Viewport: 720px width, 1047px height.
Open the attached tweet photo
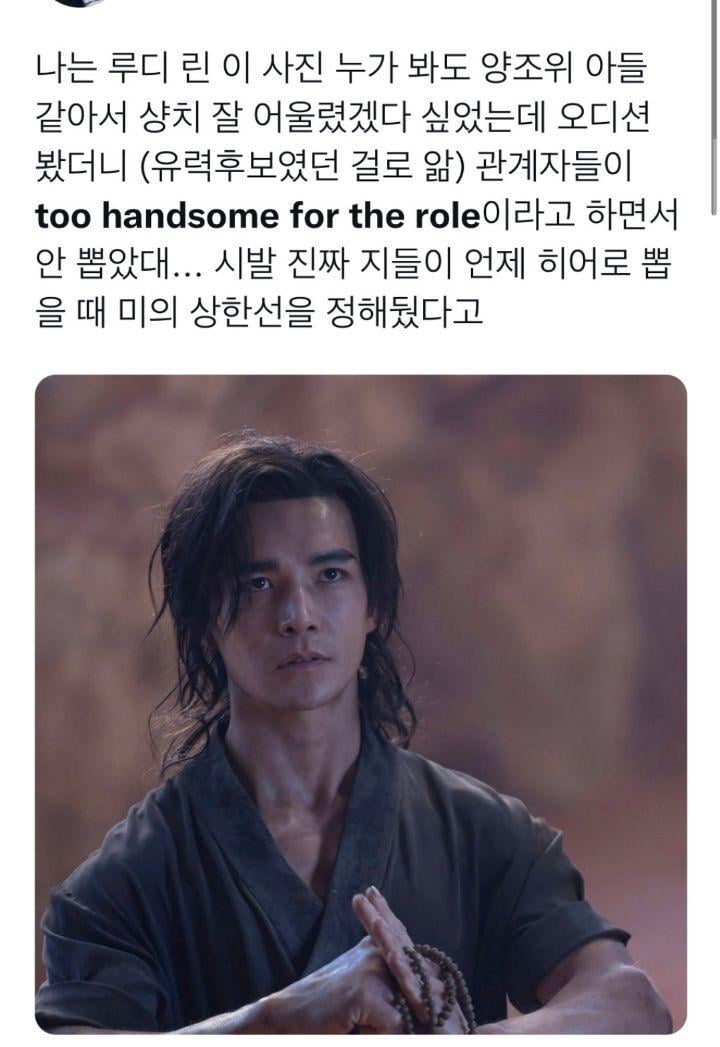(x=361, y=704)
